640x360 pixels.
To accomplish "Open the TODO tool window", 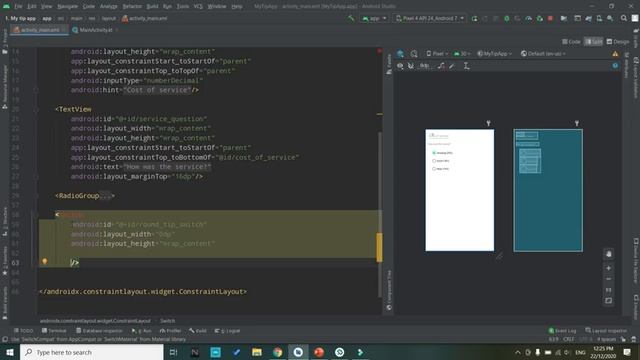I will (24, 331).
